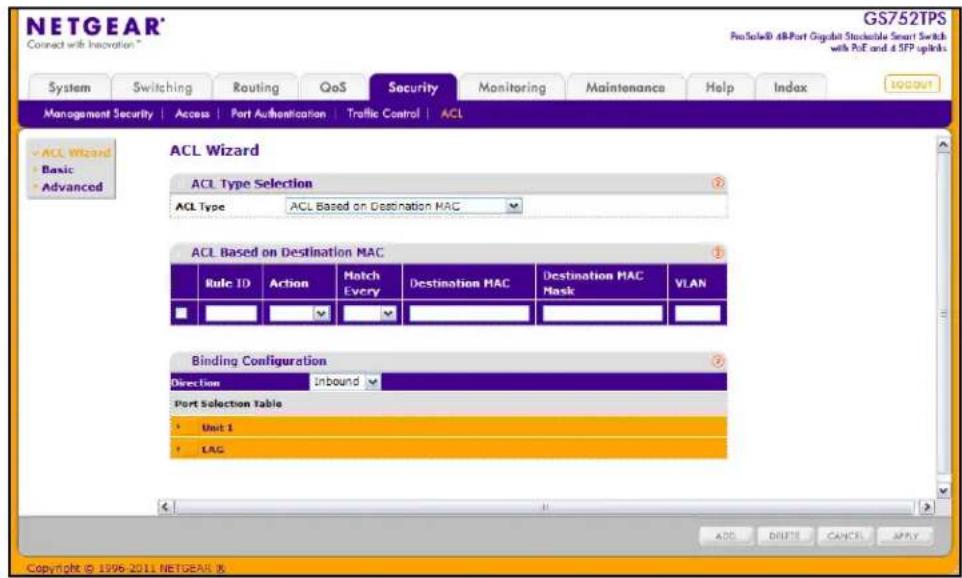Click the DELETE button
962x578 pixels.
[x=785, y=536]
